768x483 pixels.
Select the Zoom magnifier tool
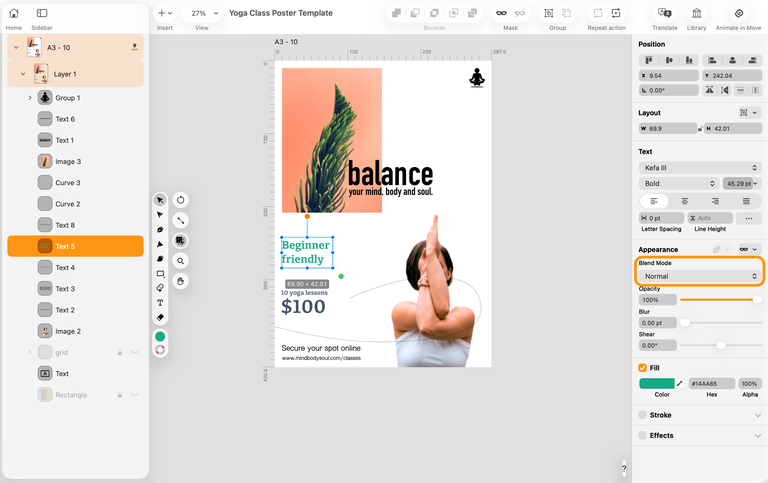click(x=181, y=261)
